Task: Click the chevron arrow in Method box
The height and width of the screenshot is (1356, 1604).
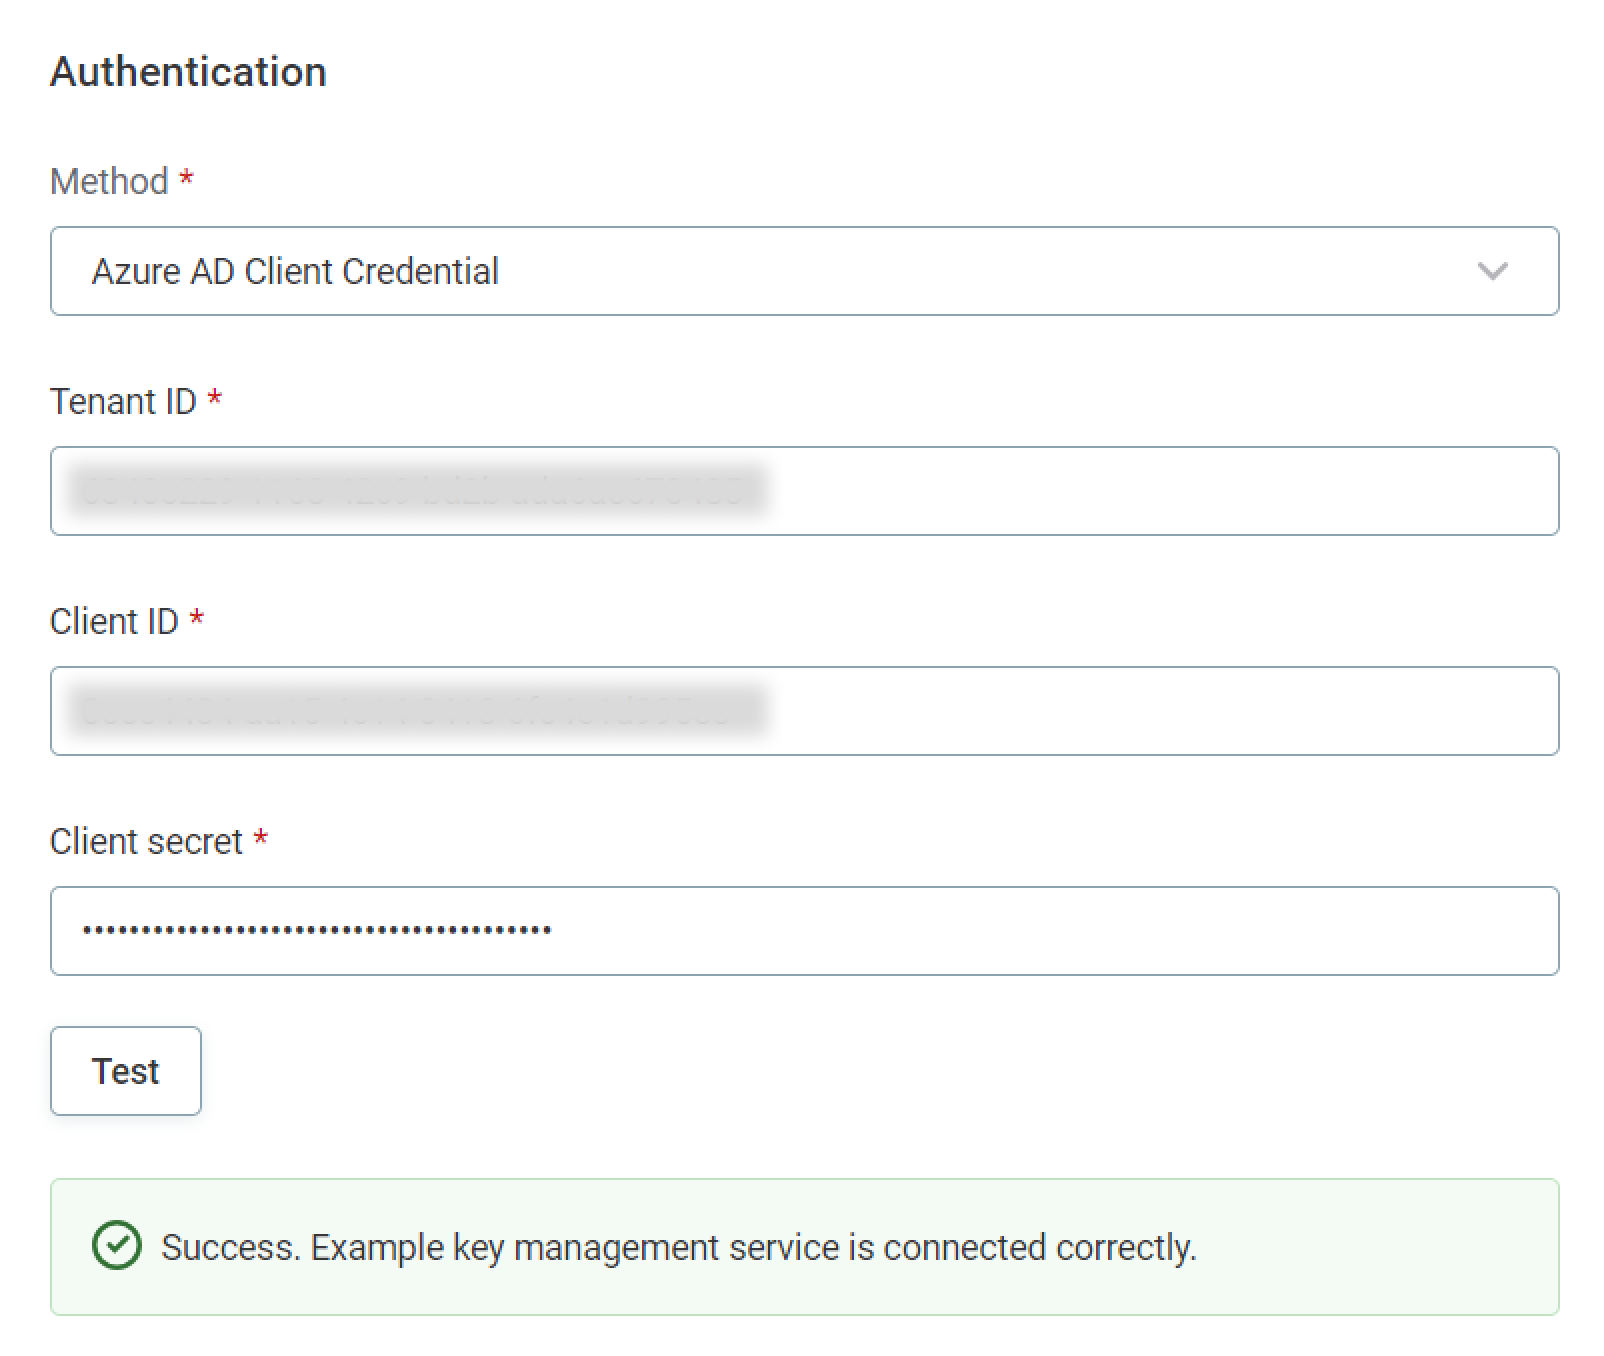Action: click(1492, 271)
